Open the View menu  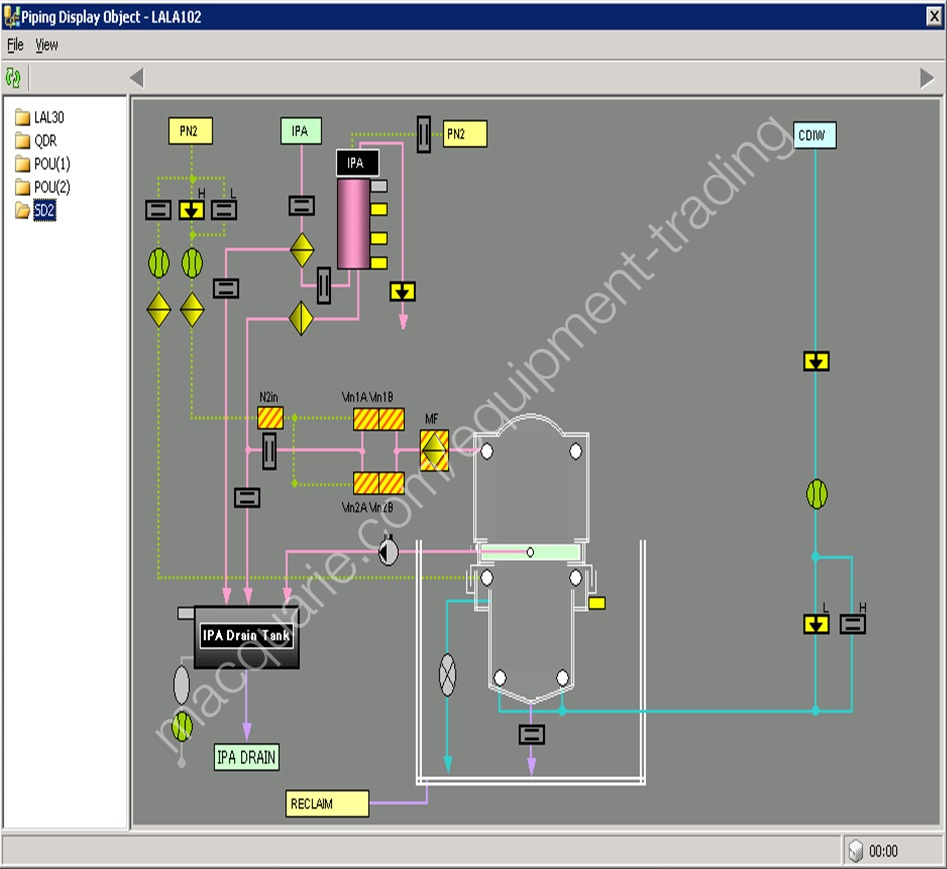[x=47, y=45]
